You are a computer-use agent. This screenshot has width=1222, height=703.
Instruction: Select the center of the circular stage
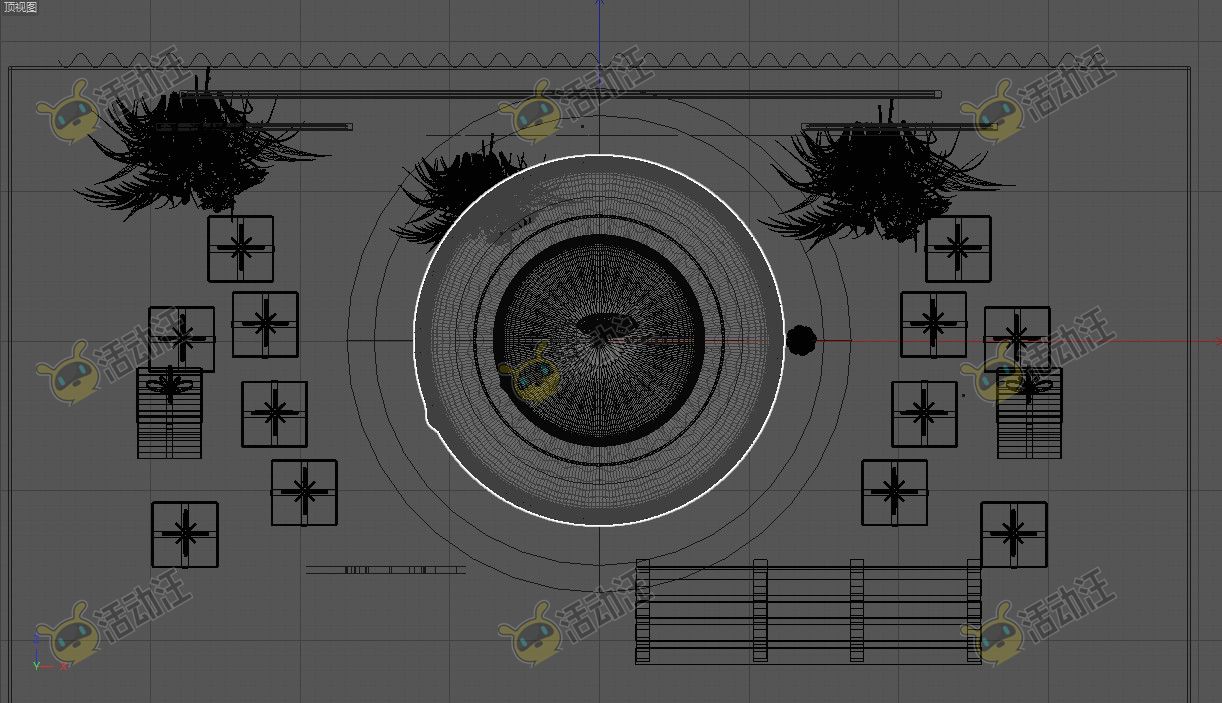[x=599, y=339]
